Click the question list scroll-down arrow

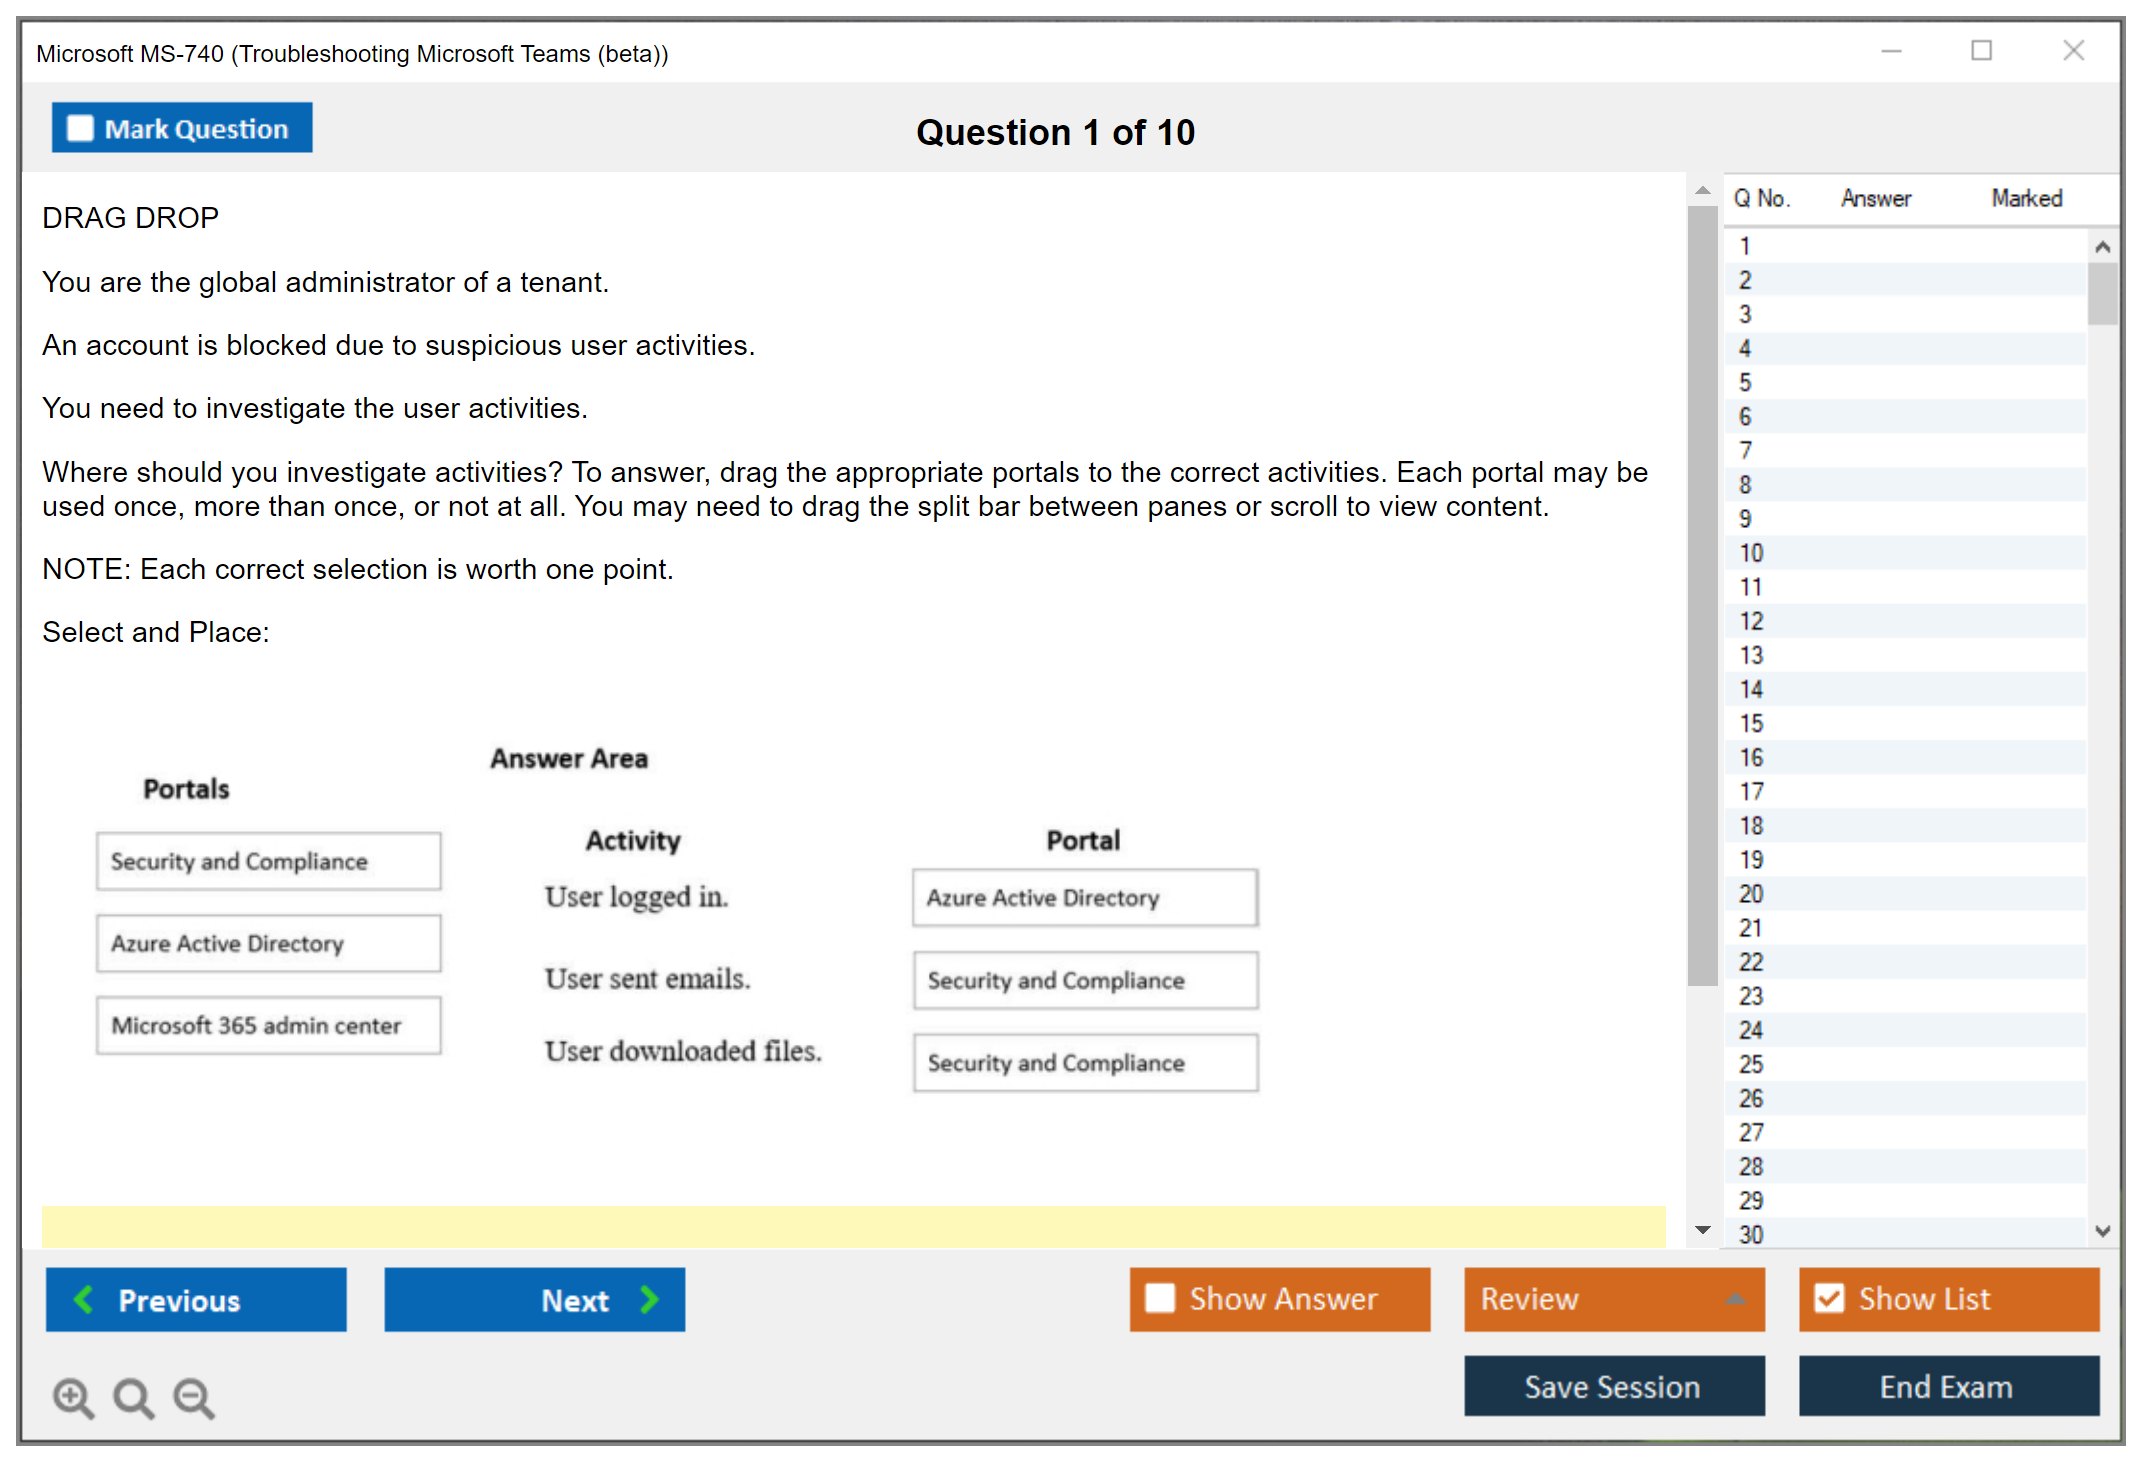[2102, 1231]
